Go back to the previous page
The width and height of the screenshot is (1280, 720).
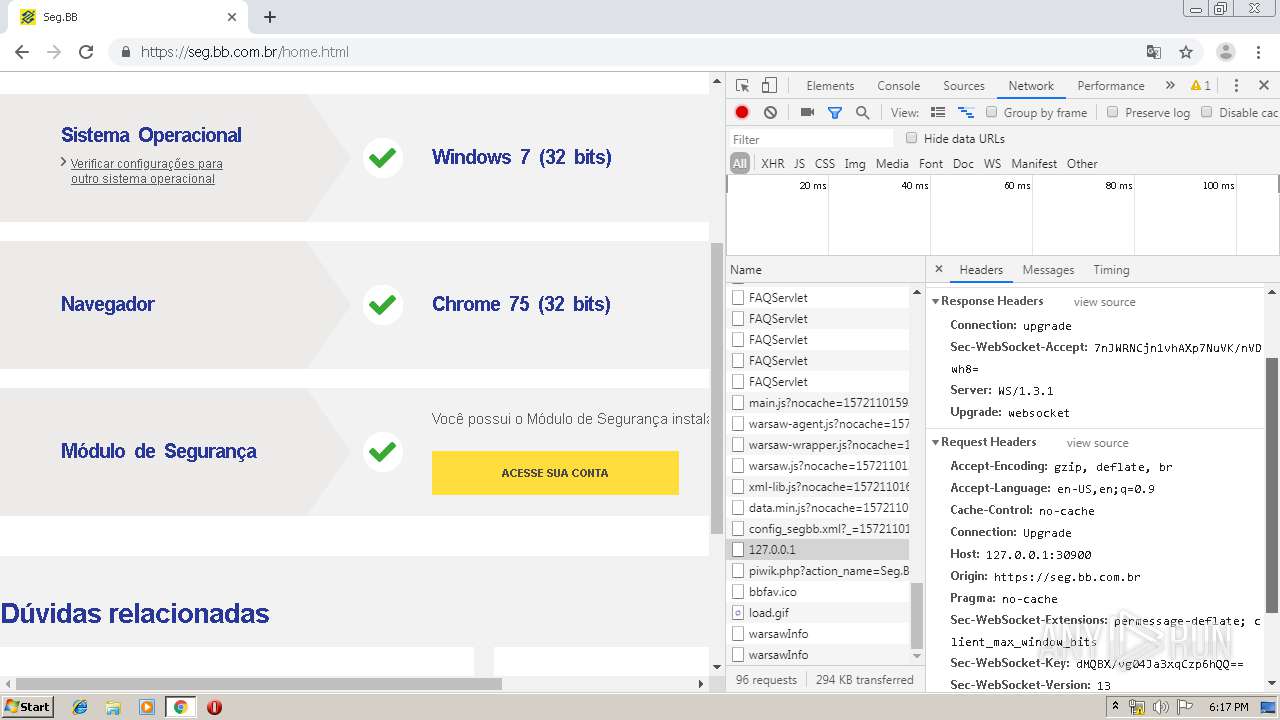pyautogui.click(x=22, y=52)
